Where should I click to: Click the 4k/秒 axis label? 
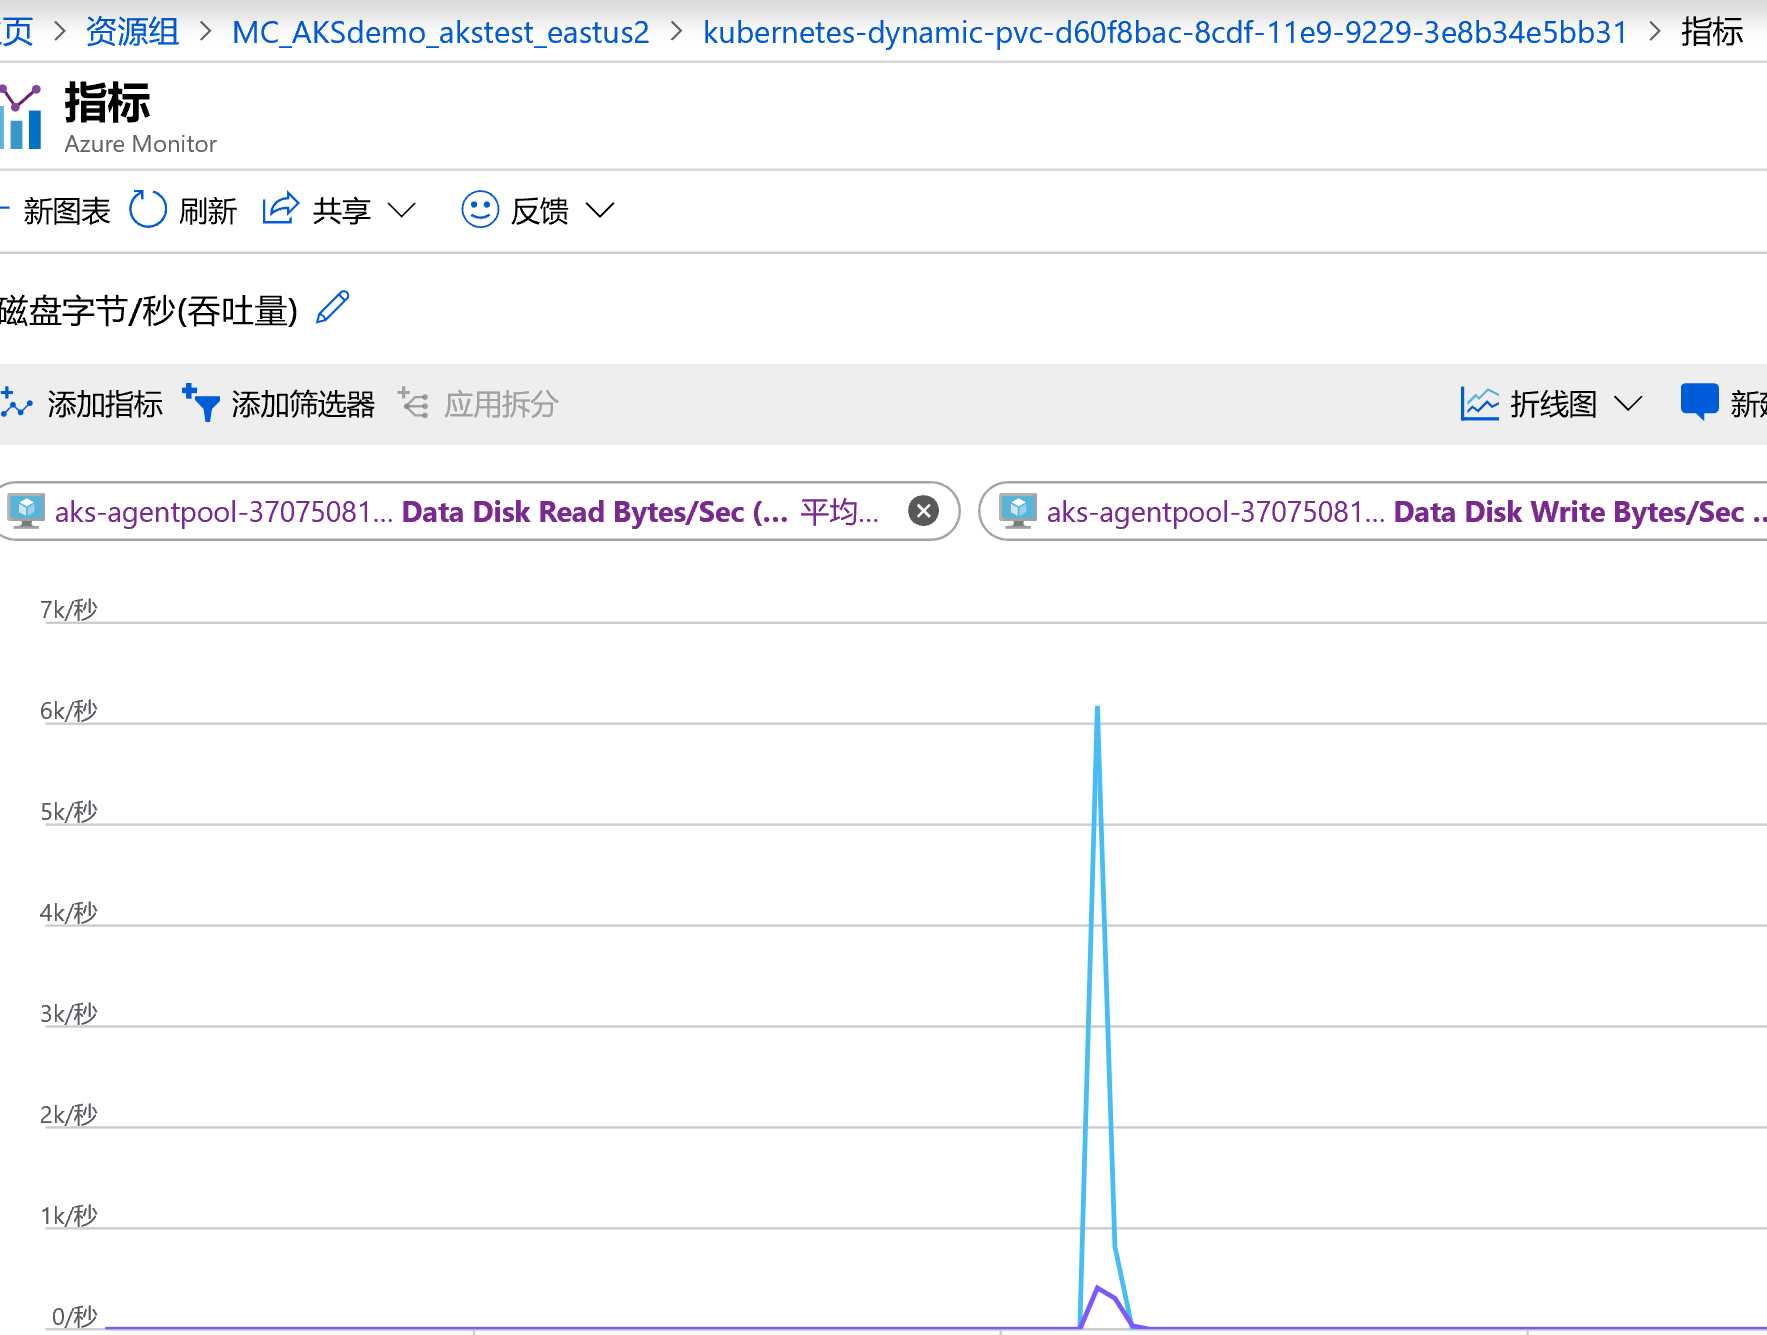69,912
